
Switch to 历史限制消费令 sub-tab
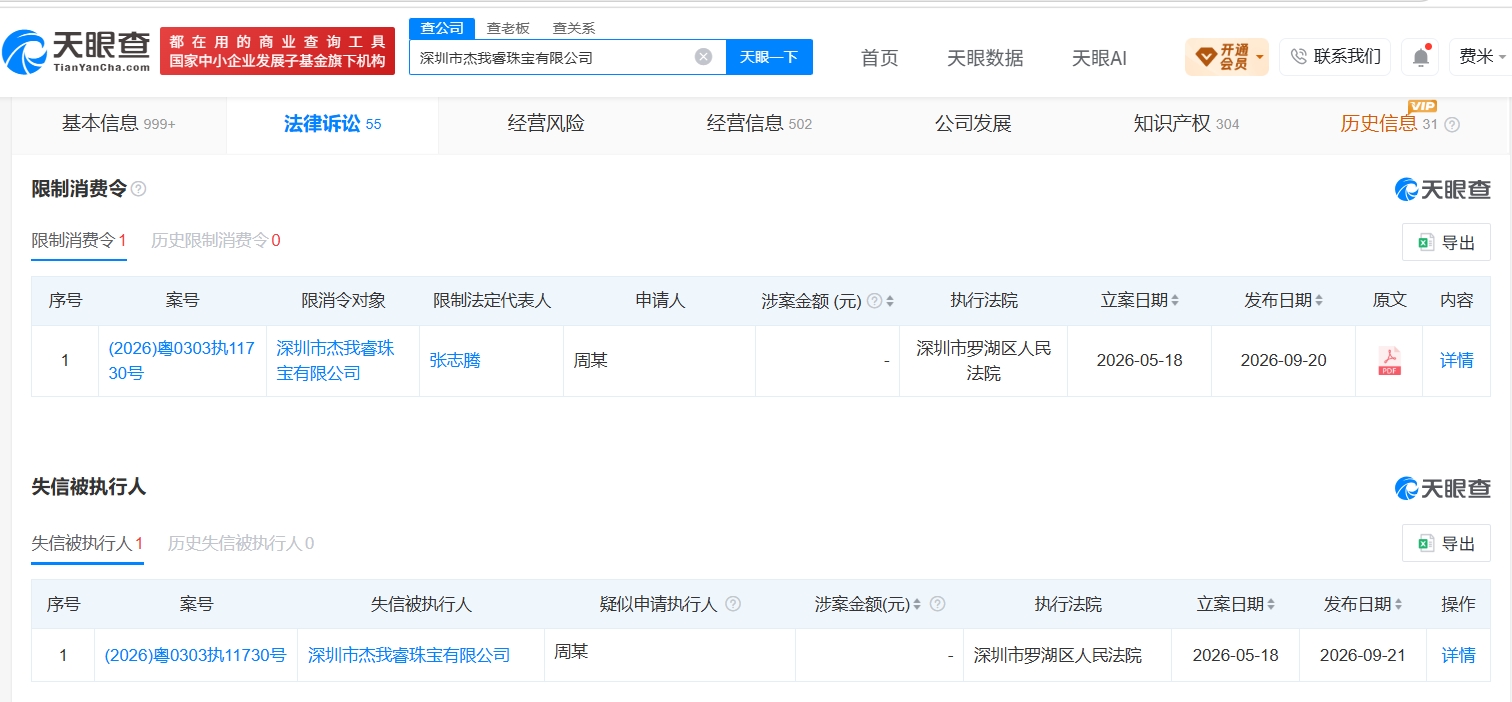coord(216,241)
